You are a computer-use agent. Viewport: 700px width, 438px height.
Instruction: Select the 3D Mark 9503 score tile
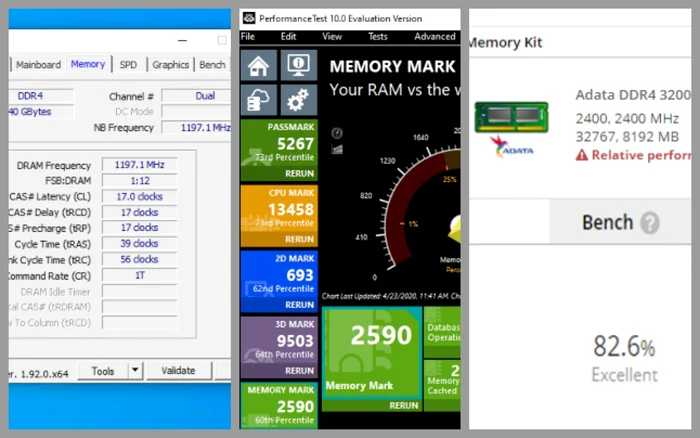pos(279,347)
